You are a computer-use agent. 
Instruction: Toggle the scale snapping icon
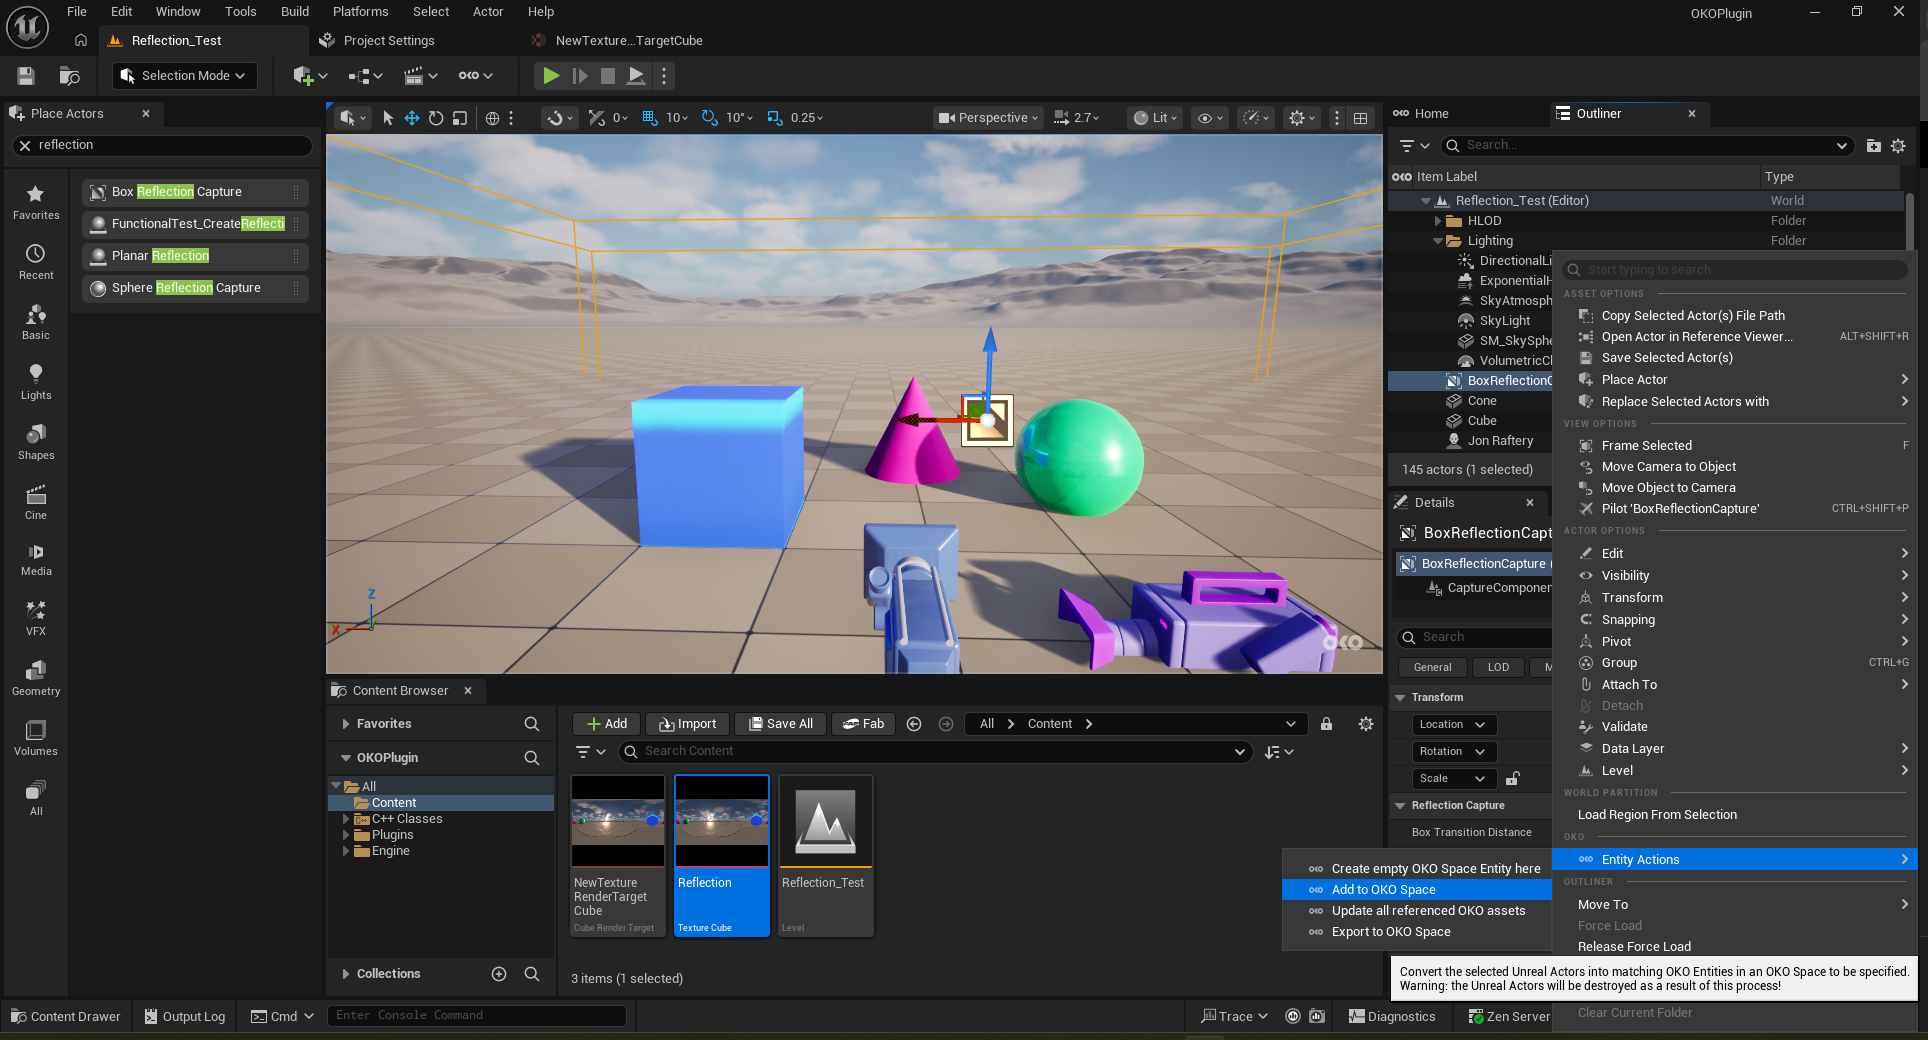click(774, 118)
